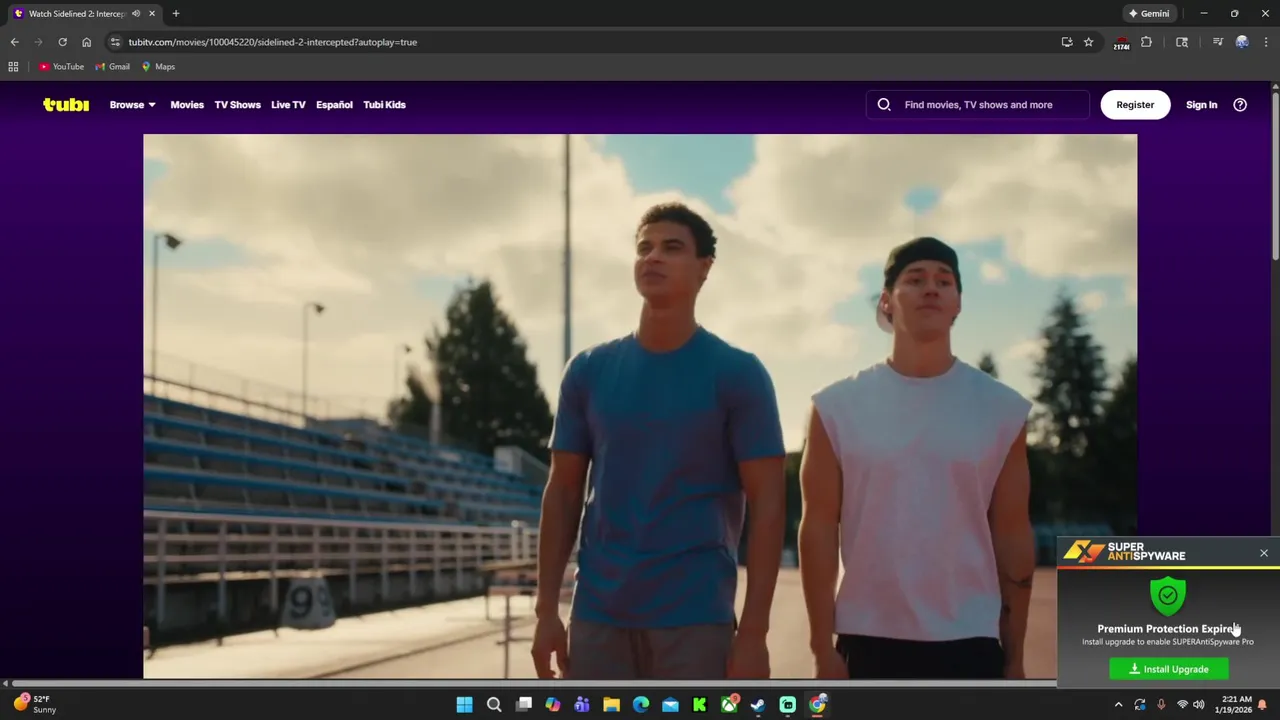Bookmark this page with the star icon

coord(1089,42)
